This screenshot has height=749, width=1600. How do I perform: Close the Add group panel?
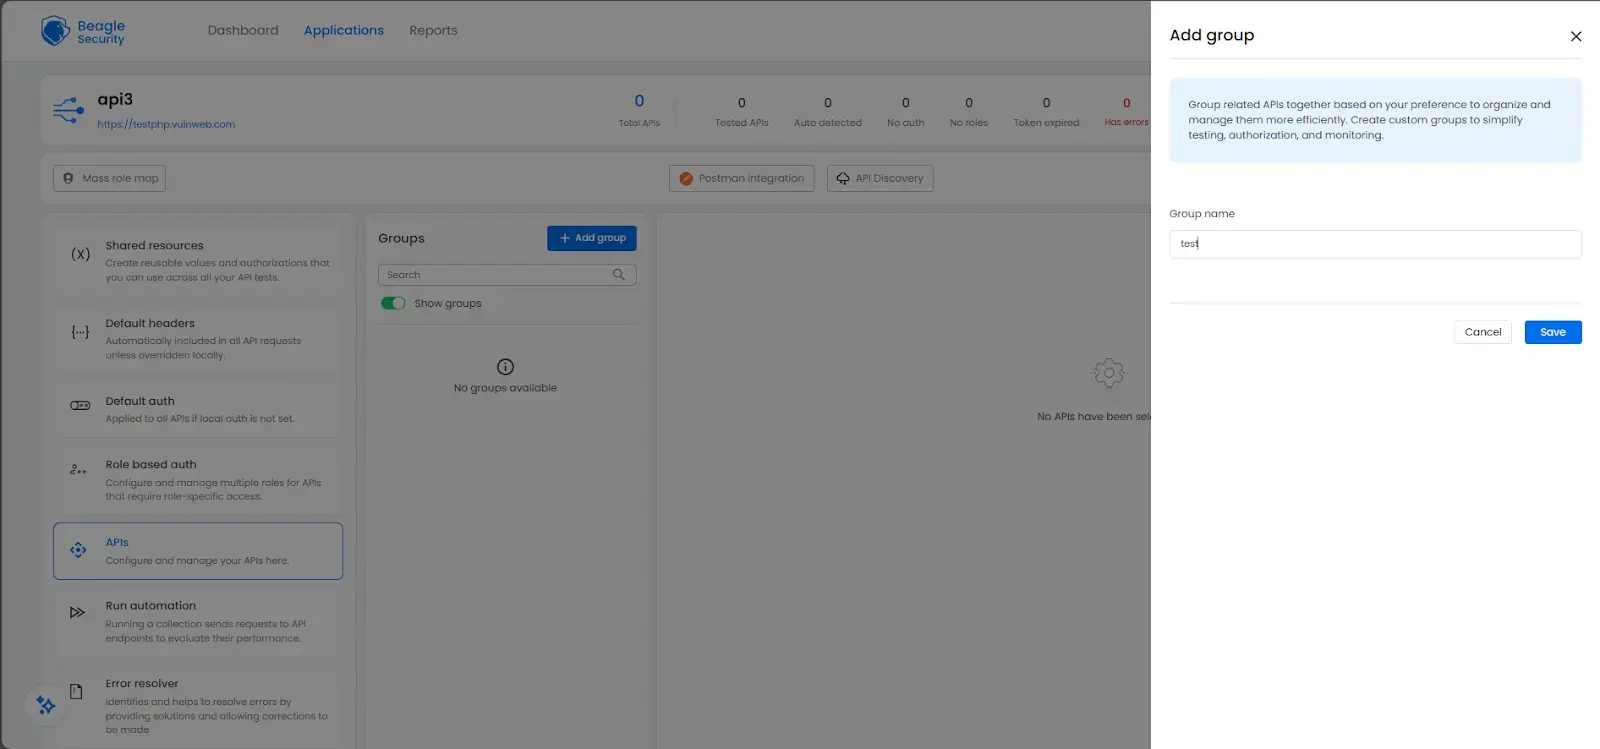[1576, 36]
